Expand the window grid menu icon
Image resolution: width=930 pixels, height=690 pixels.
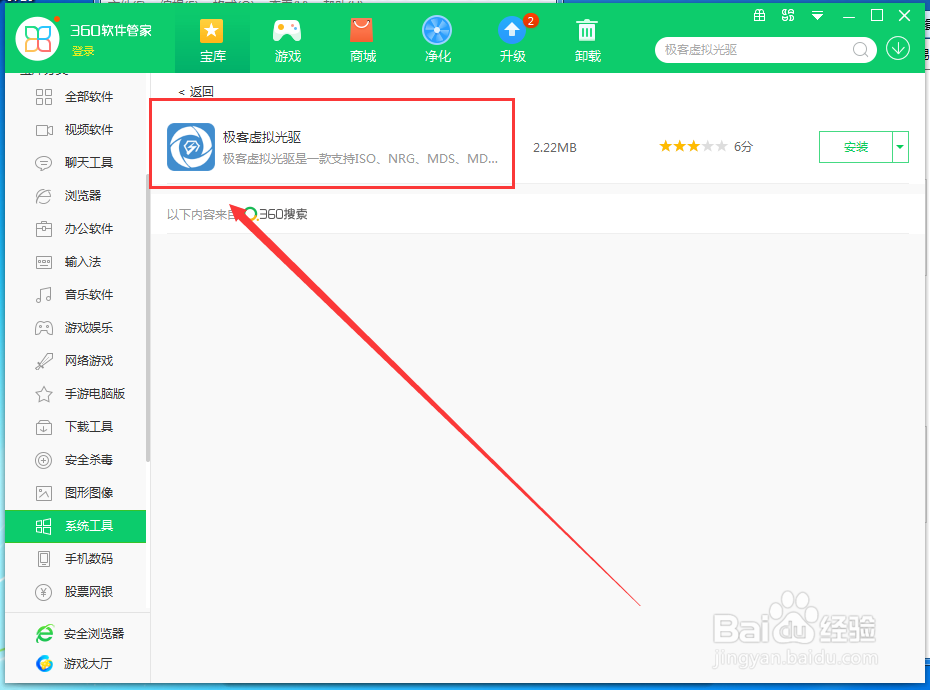click(x=759, y=15)
